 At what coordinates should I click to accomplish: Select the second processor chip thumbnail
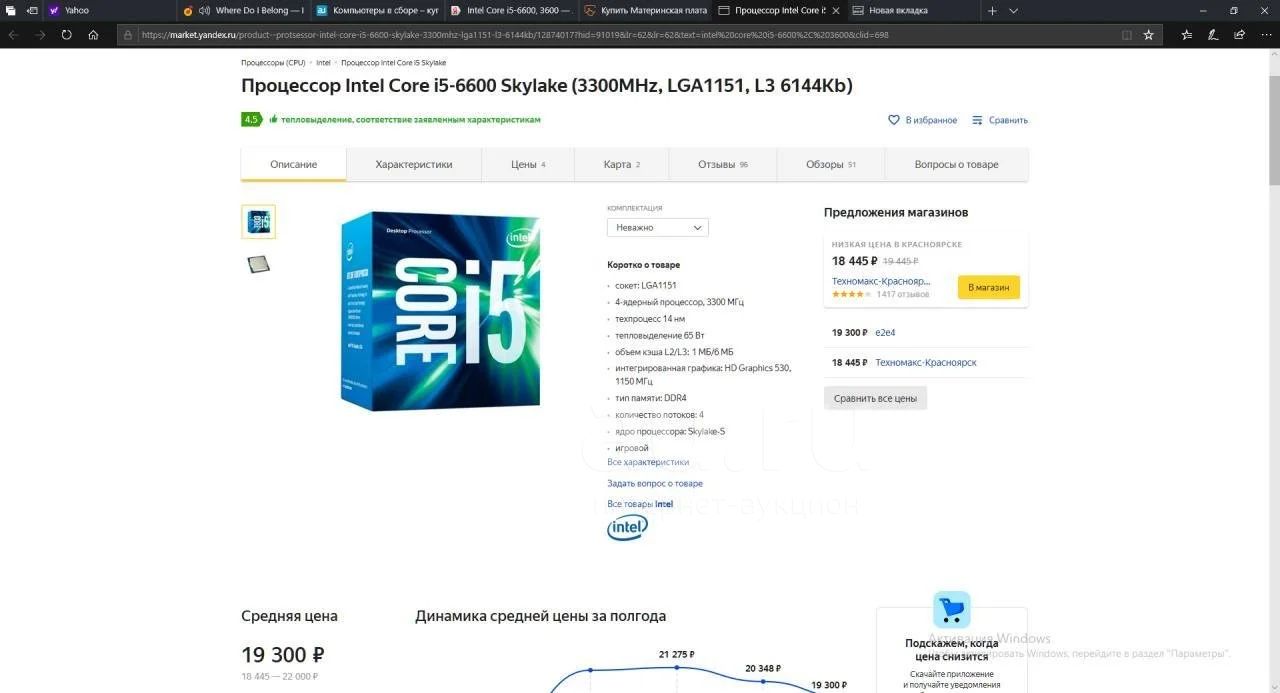coord(258,264)
